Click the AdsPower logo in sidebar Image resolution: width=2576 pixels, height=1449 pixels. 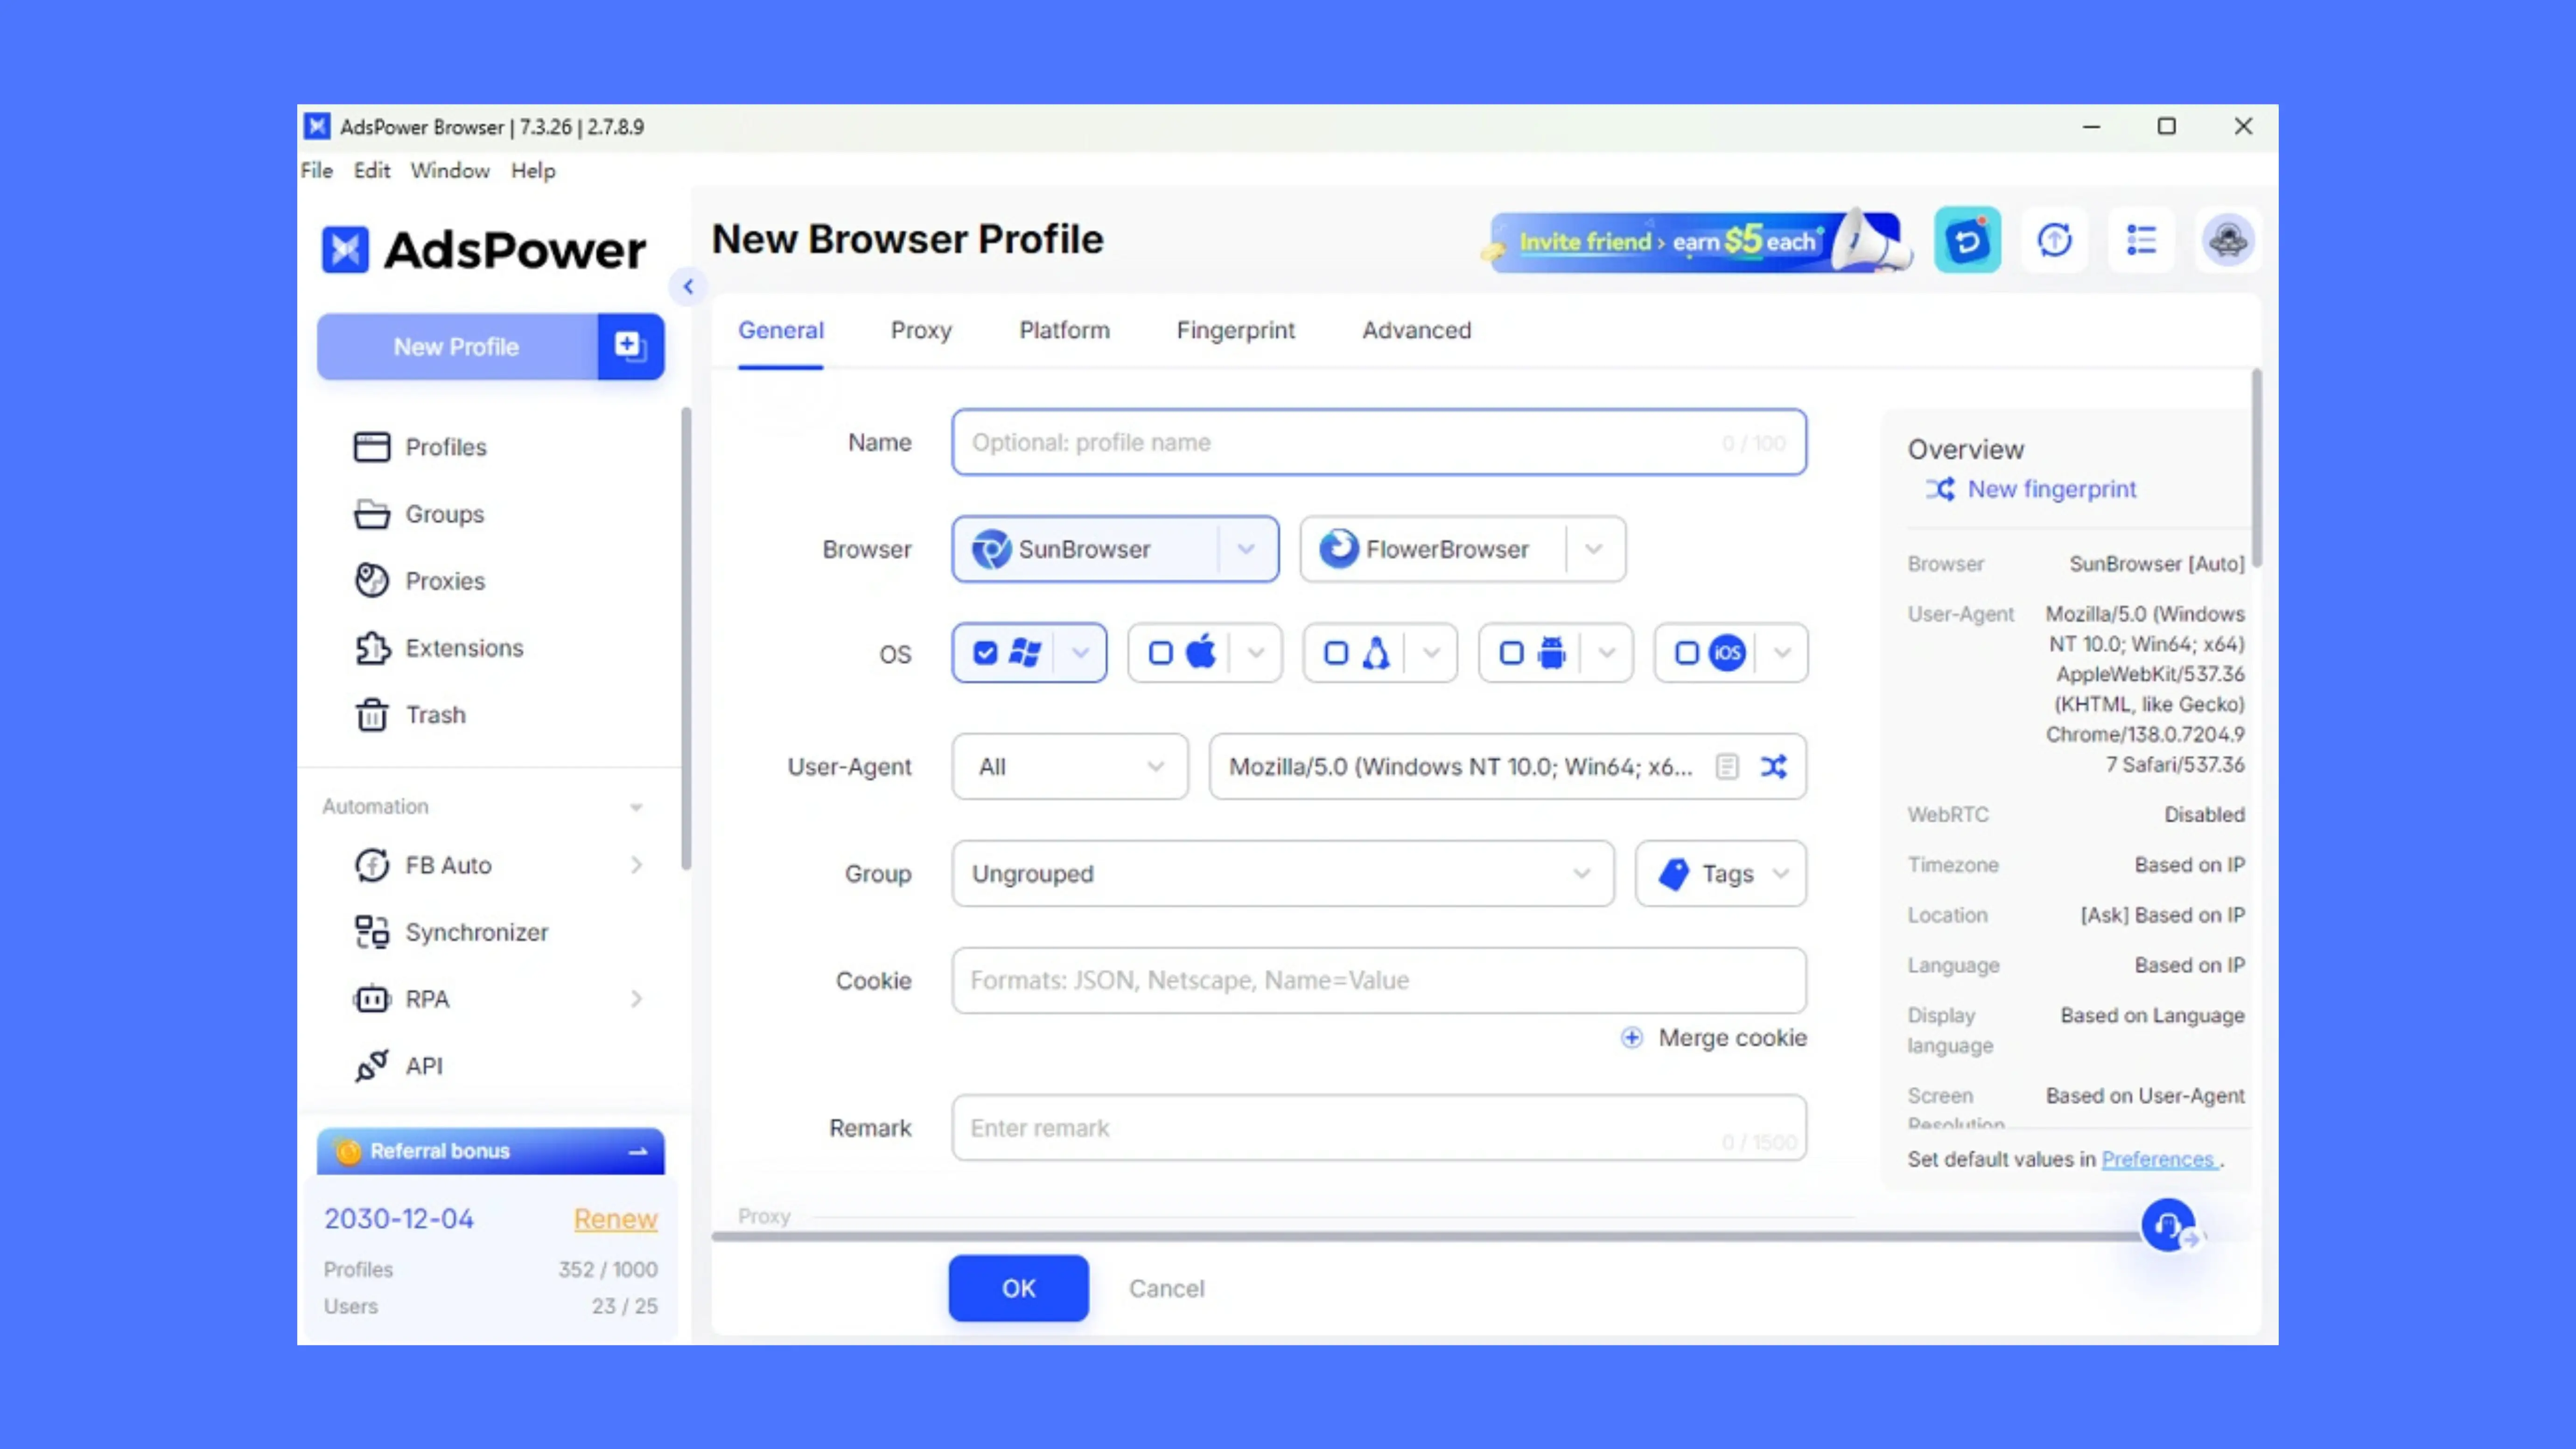click(484, 249)
